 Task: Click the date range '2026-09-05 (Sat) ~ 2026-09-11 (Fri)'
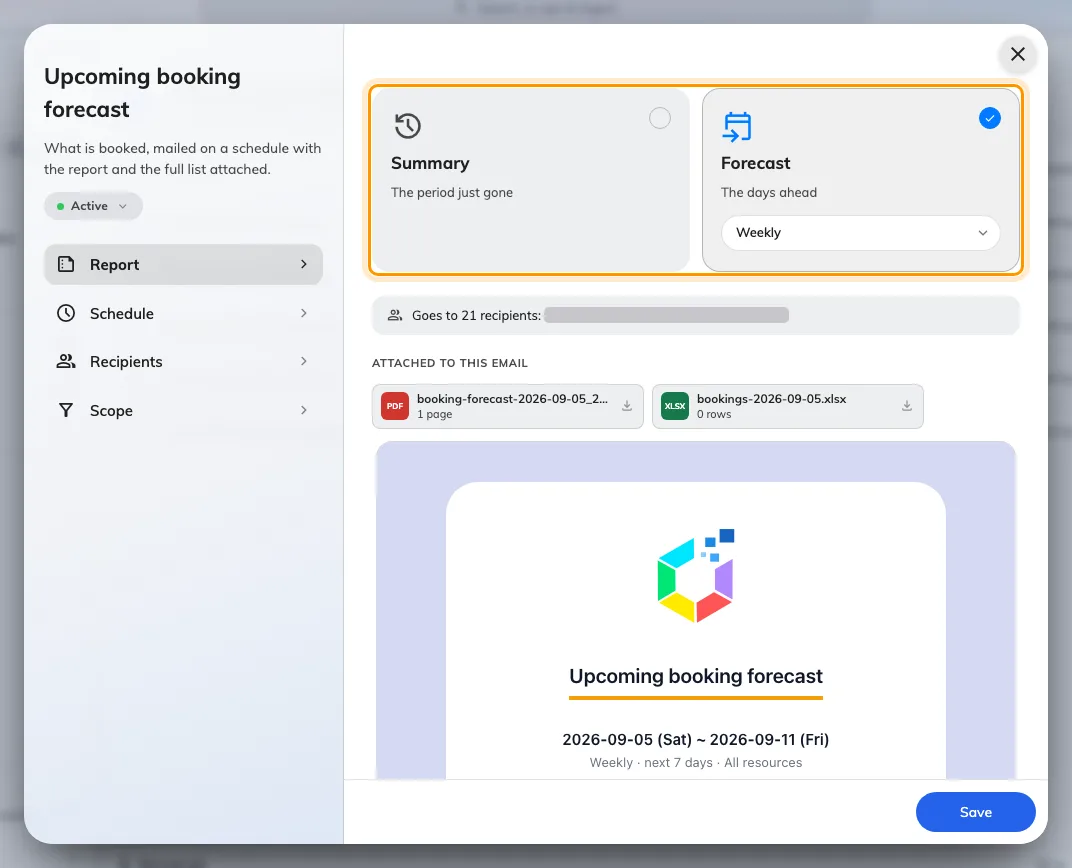(696, 740)
